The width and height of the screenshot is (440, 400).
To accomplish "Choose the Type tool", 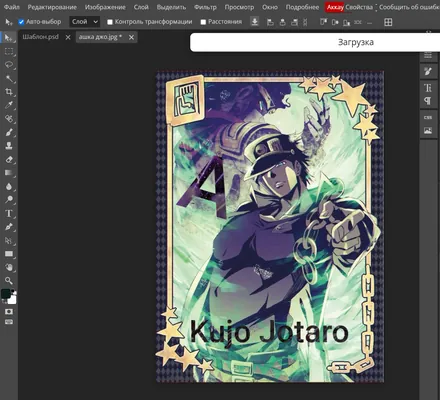I will click(x=9, y=213).
